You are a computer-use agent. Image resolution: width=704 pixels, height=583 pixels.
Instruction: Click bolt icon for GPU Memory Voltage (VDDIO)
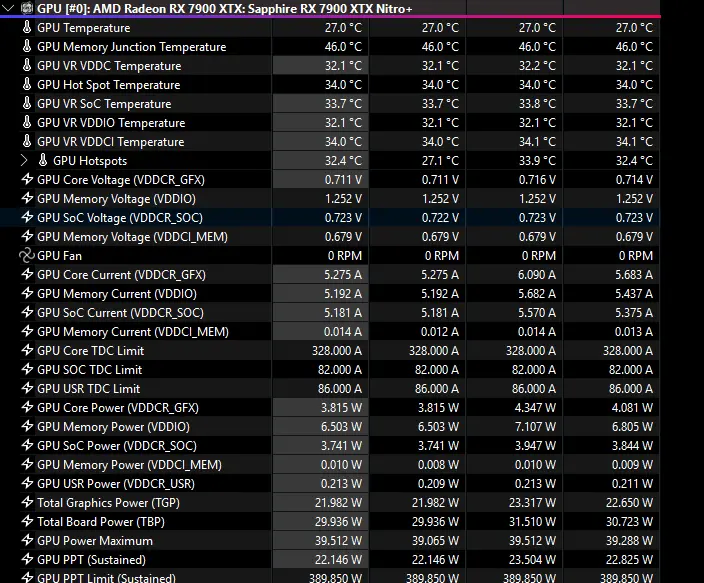tap(27, 198)
